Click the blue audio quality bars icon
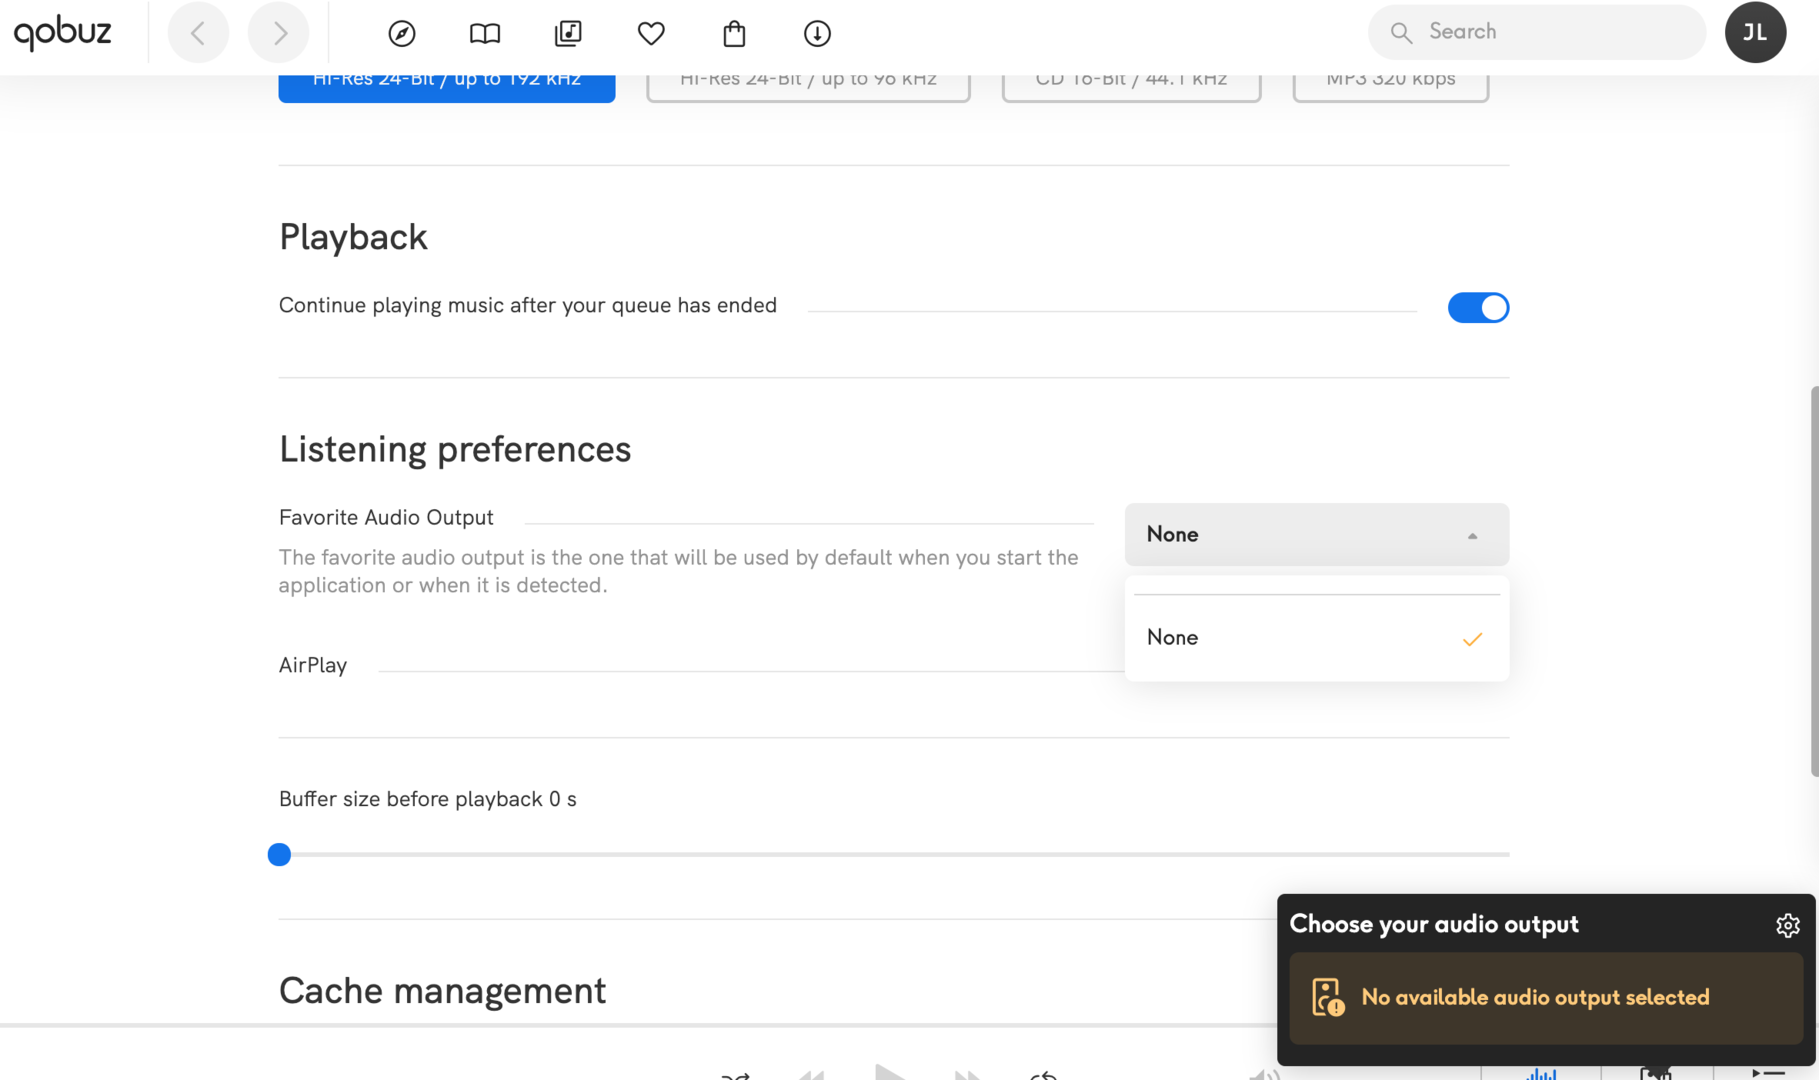The image size is (1819, 1080). click(x=1541, y=1074)
